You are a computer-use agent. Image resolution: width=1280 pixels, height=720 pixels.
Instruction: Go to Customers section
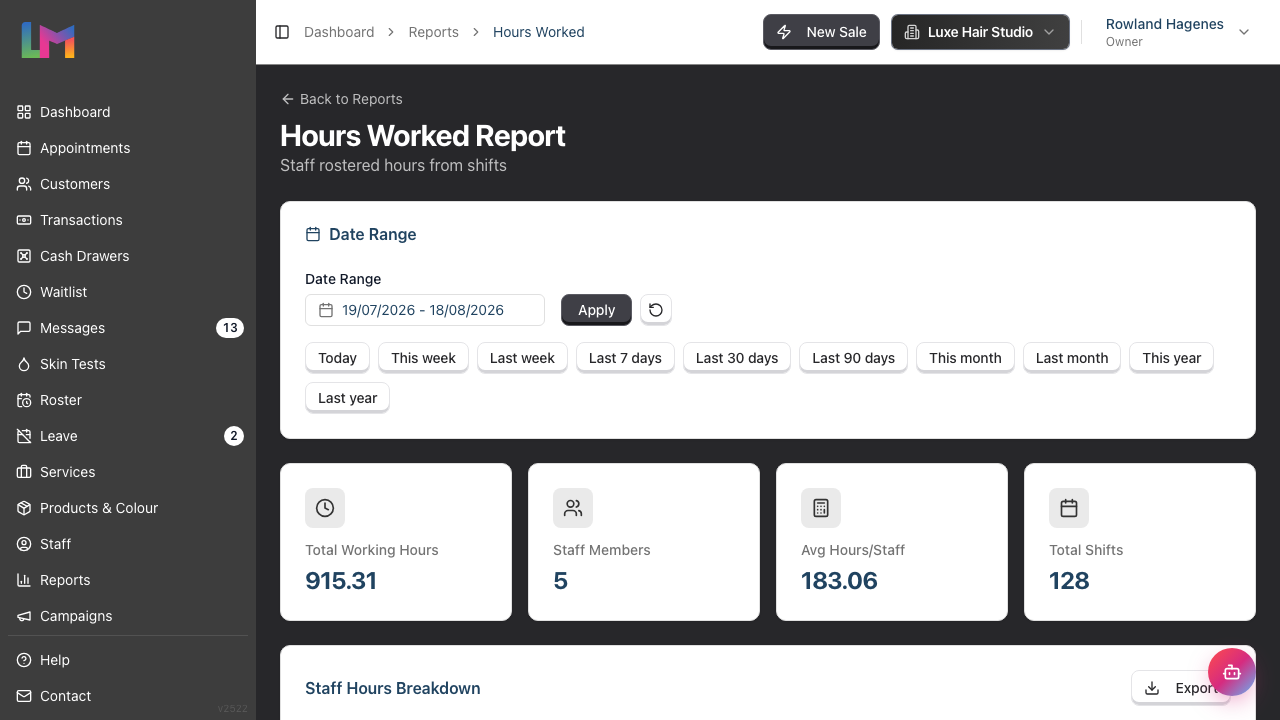128,184
